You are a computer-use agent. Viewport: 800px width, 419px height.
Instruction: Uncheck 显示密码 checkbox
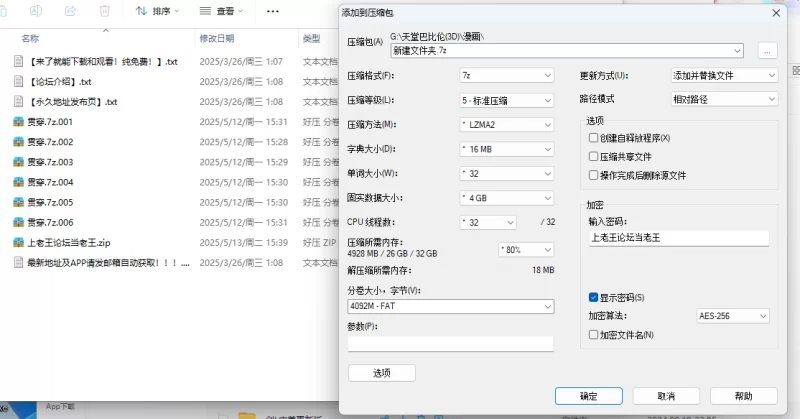click(593, 297)
